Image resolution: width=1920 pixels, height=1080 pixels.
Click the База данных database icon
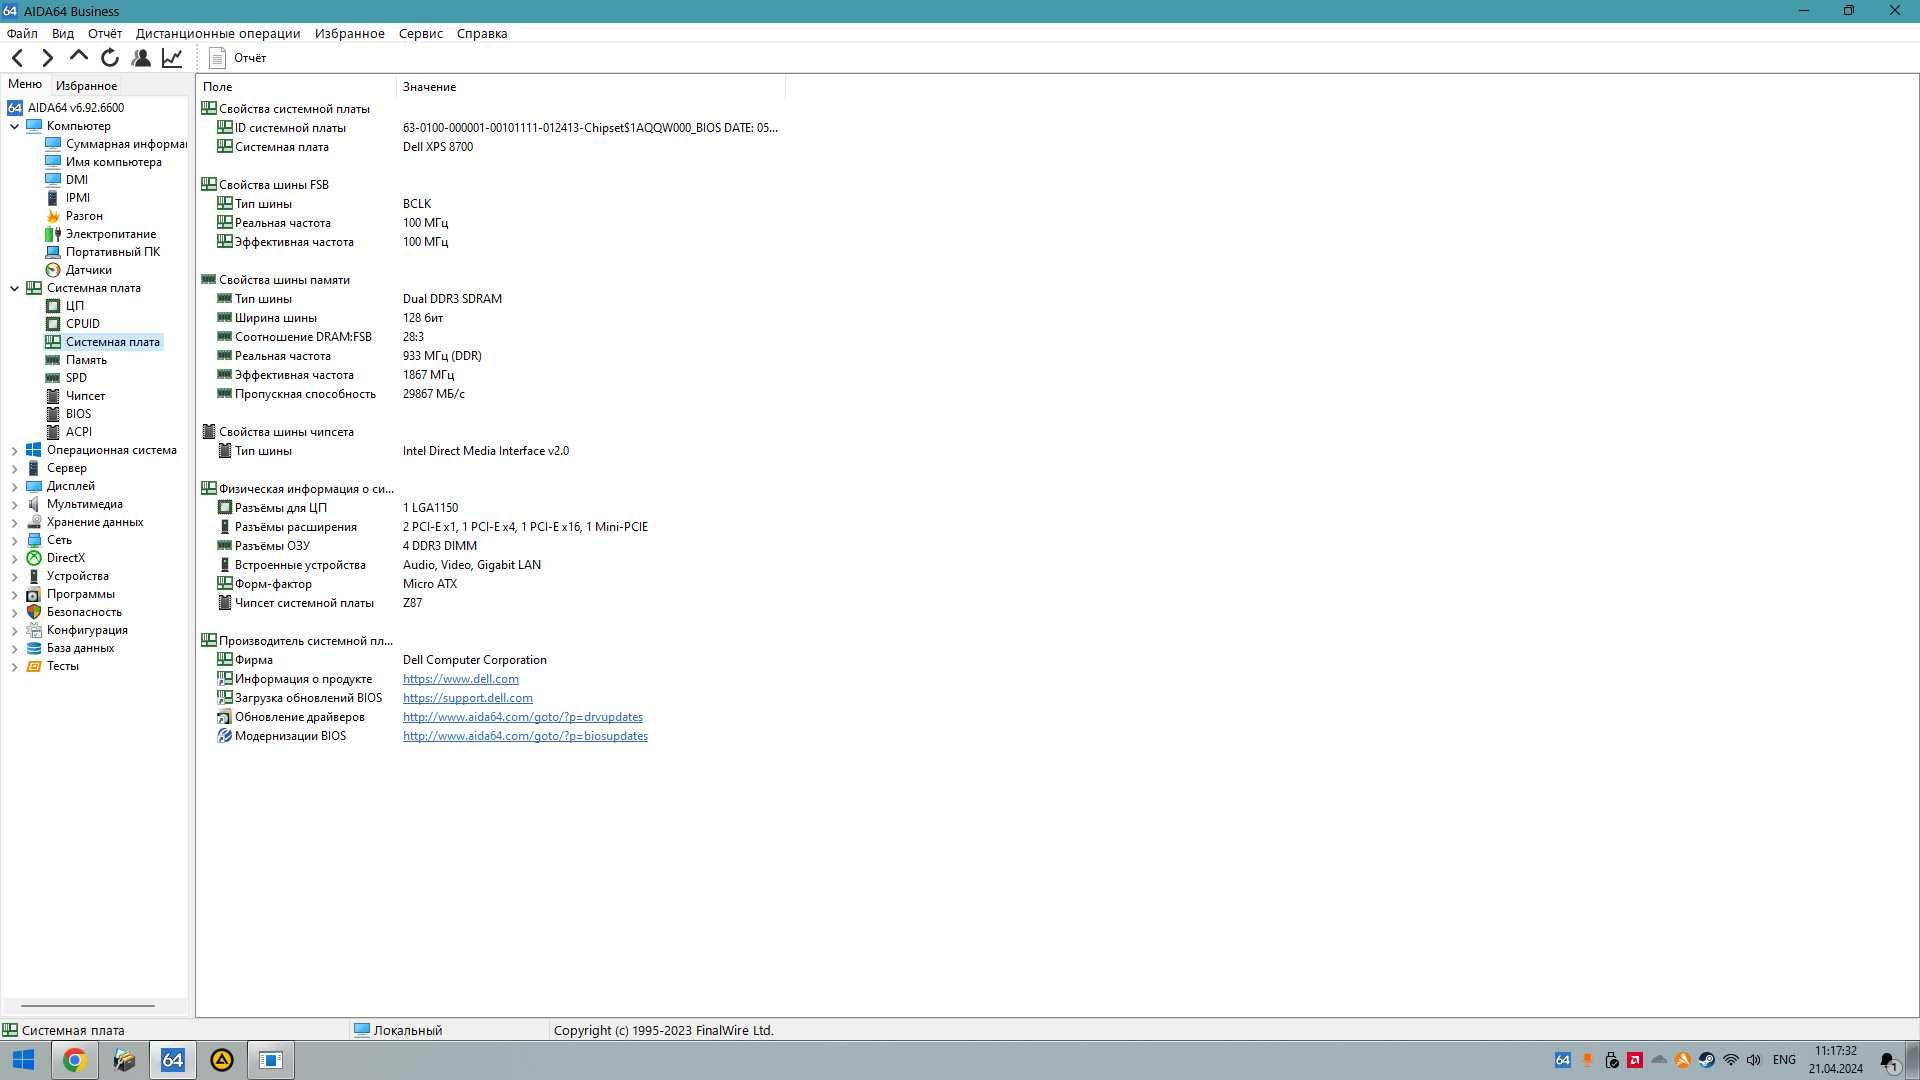click(34, 648)
